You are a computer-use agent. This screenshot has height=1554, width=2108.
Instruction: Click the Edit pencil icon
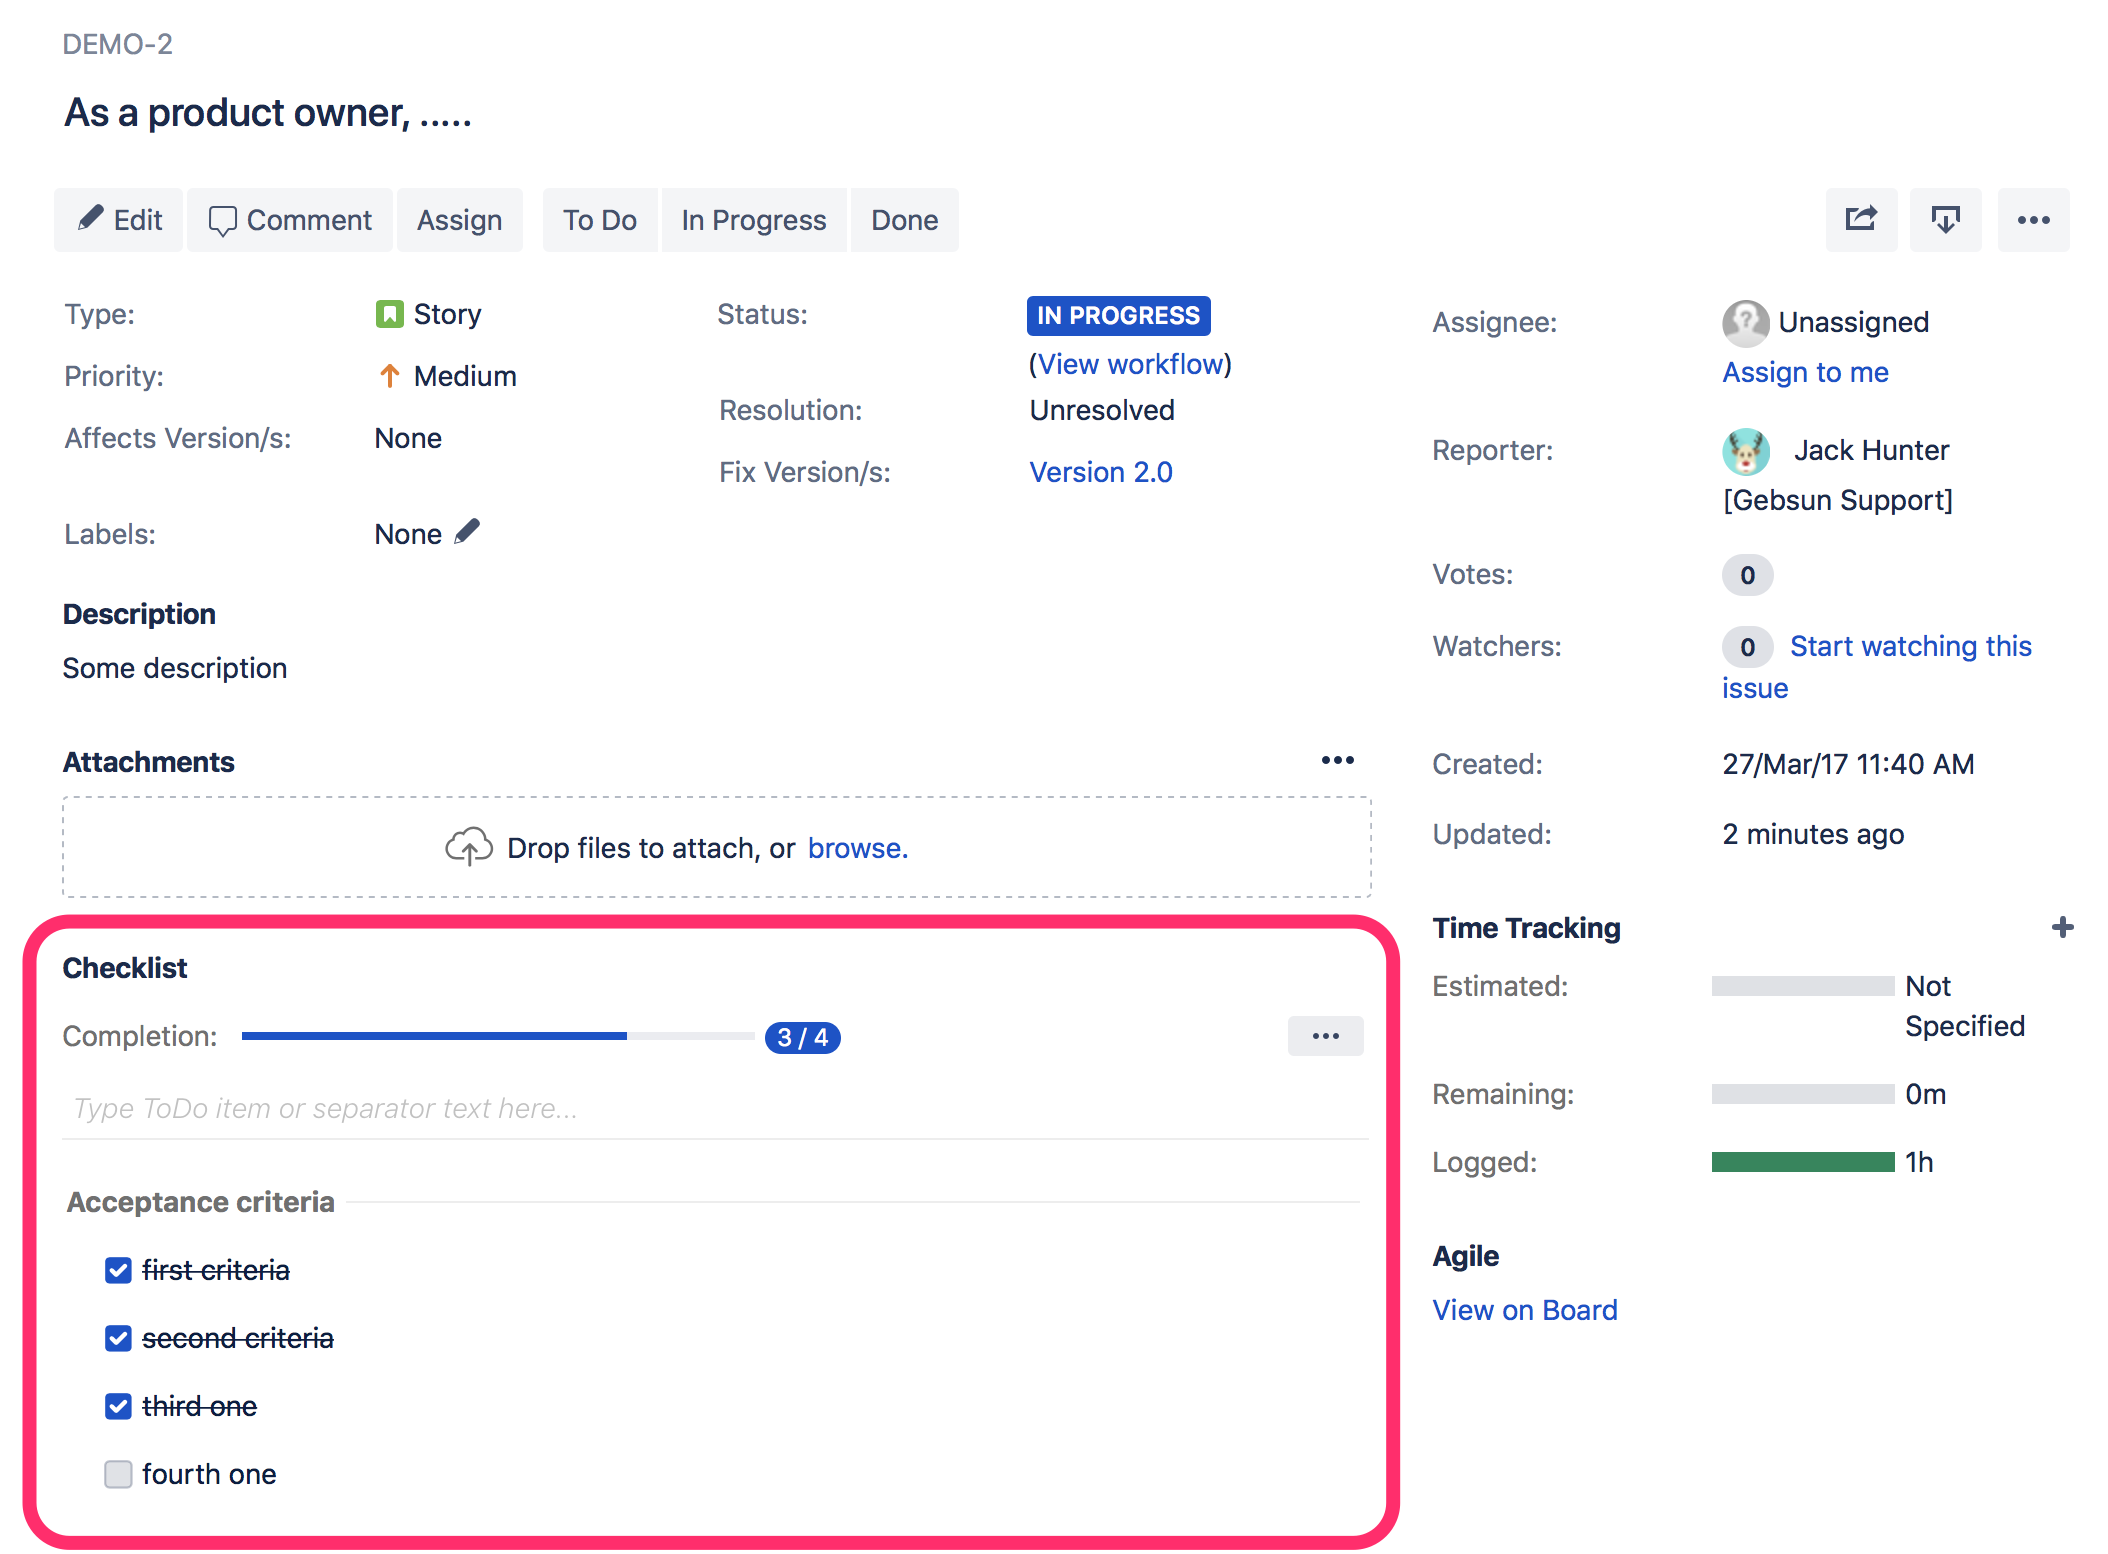pyautogui.click(x=91, y=219)
